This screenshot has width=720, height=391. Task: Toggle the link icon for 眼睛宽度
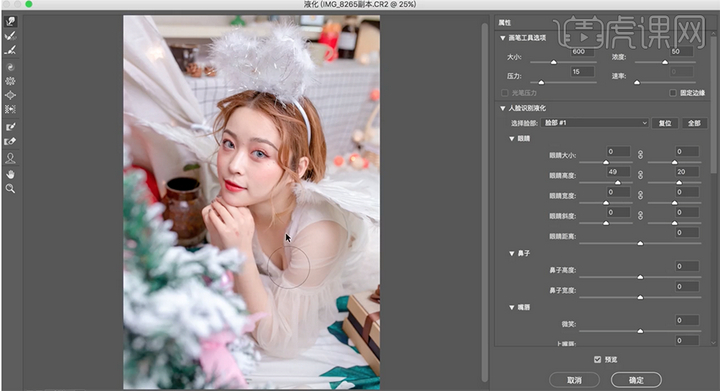pyautogui.click(x=640, y=195)
